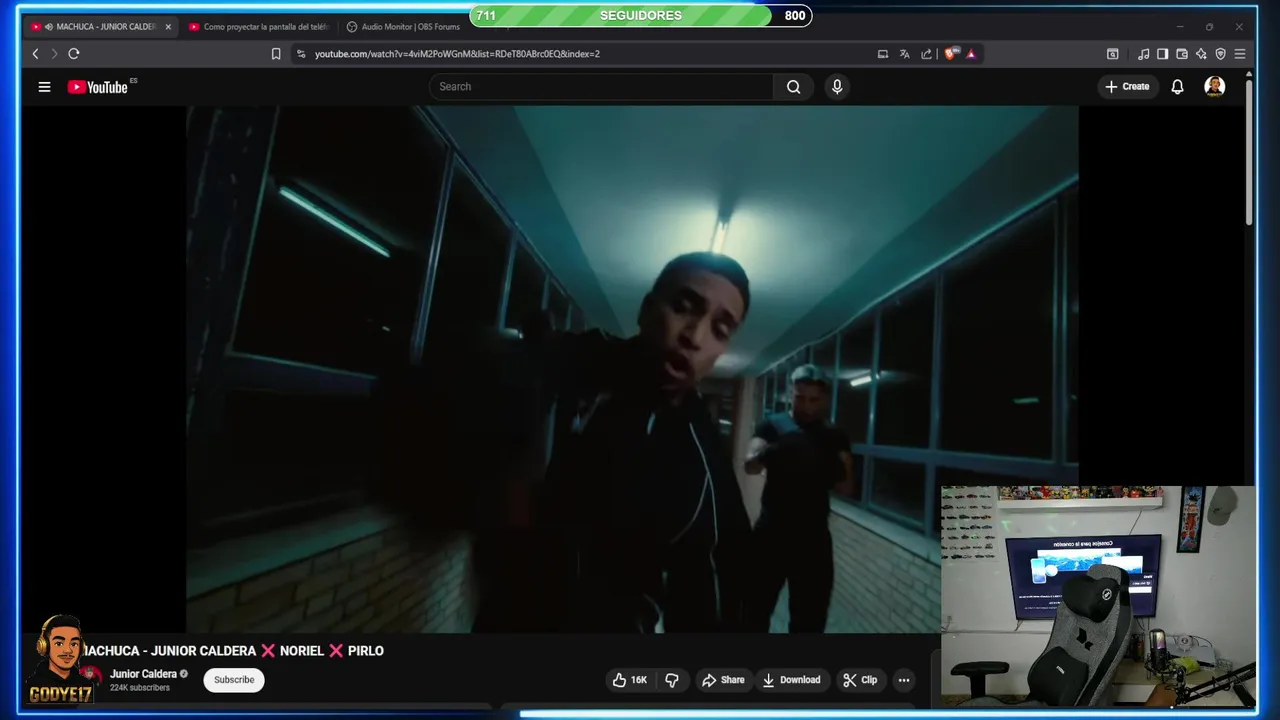Image resolution: width=1280 pixels, height=720 pixels.
Task: Click the music video player
Action: pyautogui.click(x=632, y=369)
